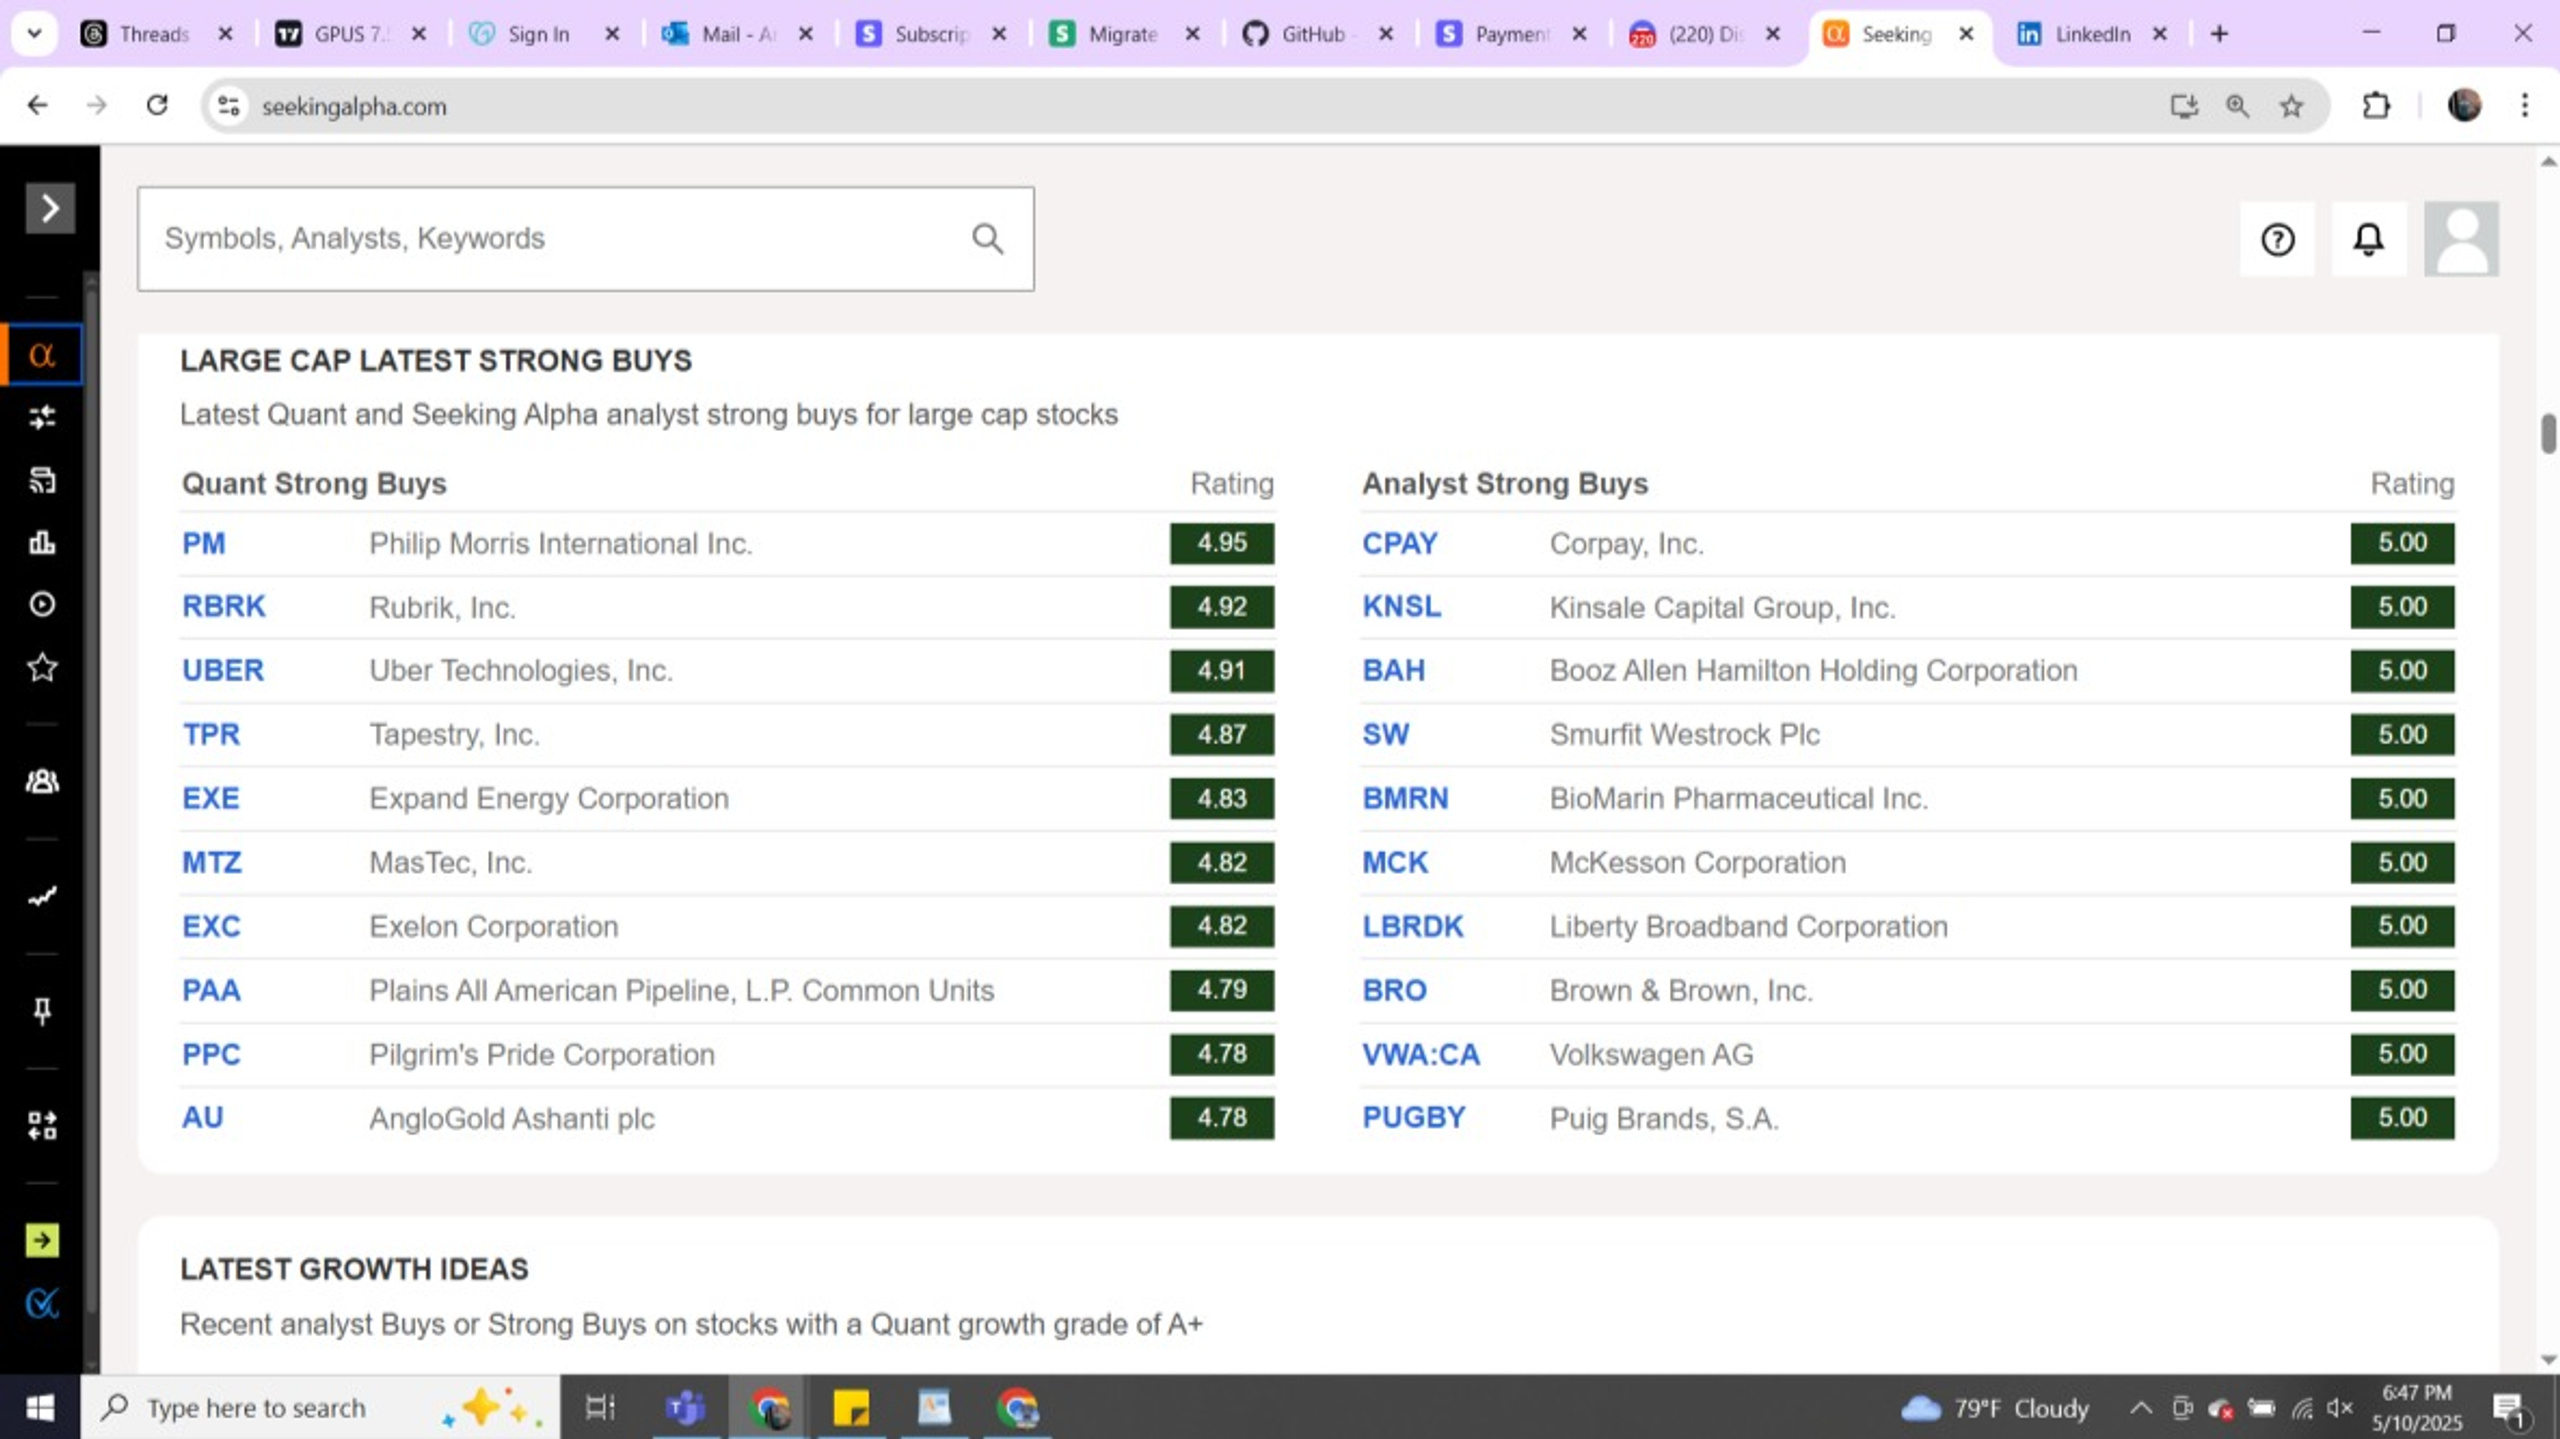Open the PUGBY ticker link

[1414, 1118]
